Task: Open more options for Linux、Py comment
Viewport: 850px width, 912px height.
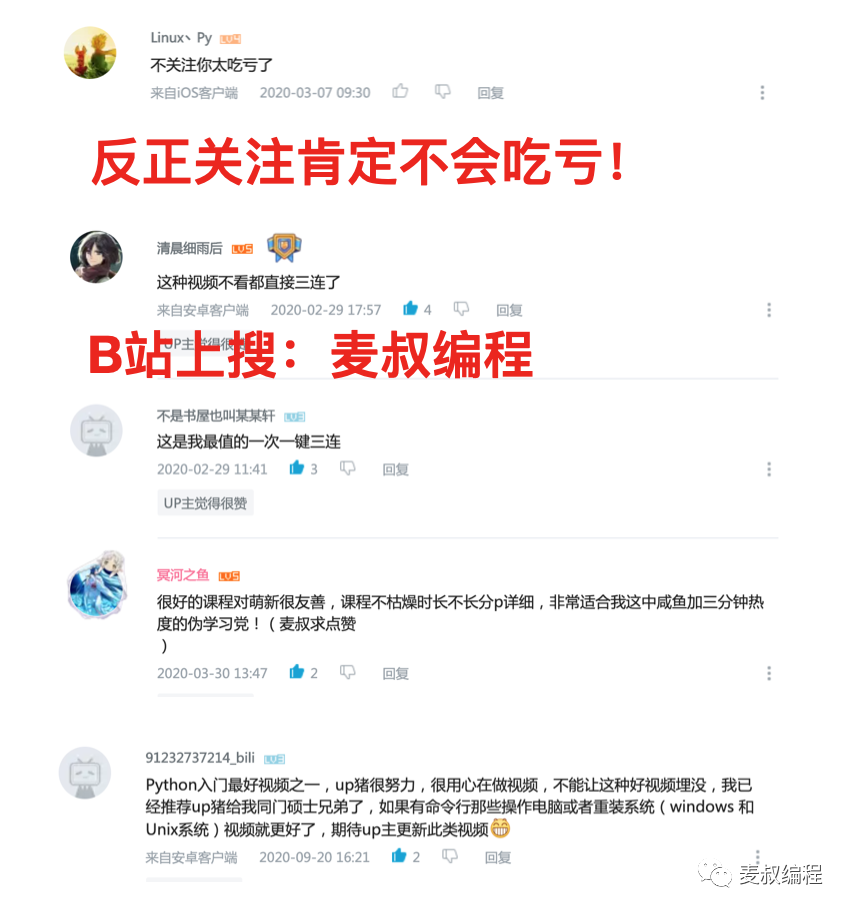Action: 762,92
